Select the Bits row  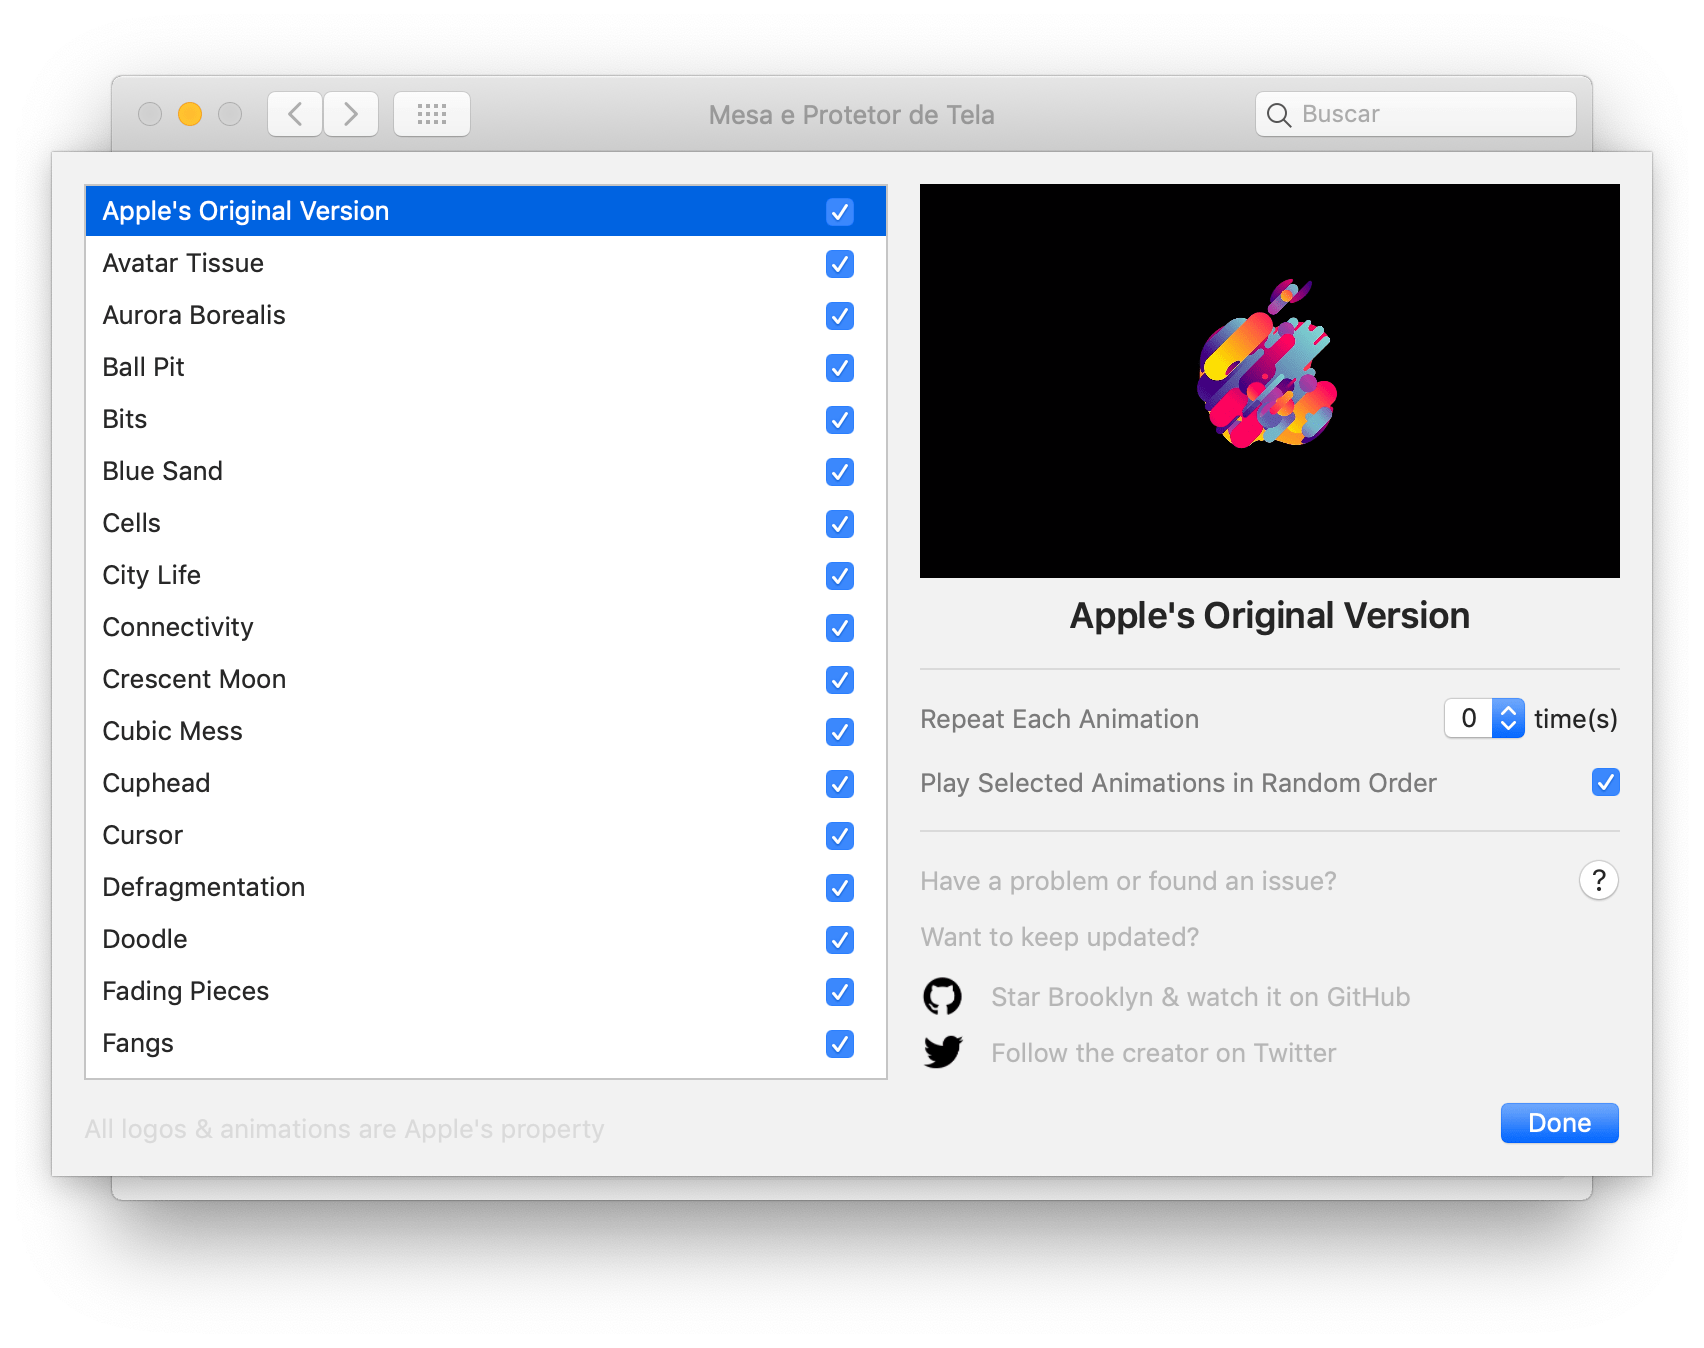486,419
